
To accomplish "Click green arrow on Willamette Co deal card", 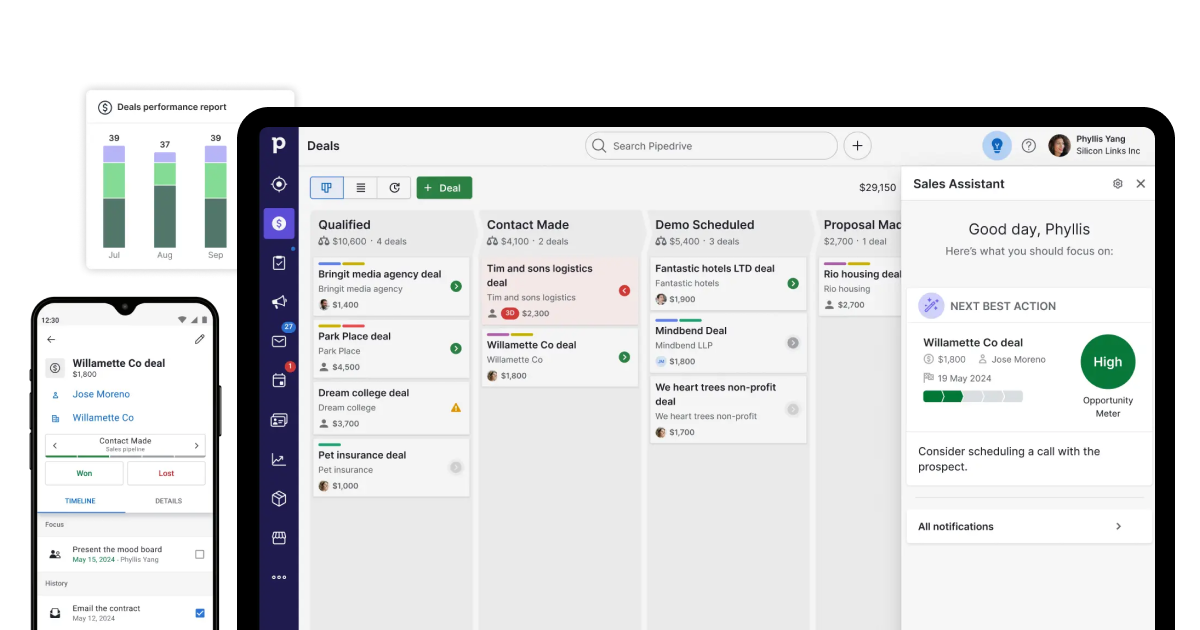I will tap(624, 357).
